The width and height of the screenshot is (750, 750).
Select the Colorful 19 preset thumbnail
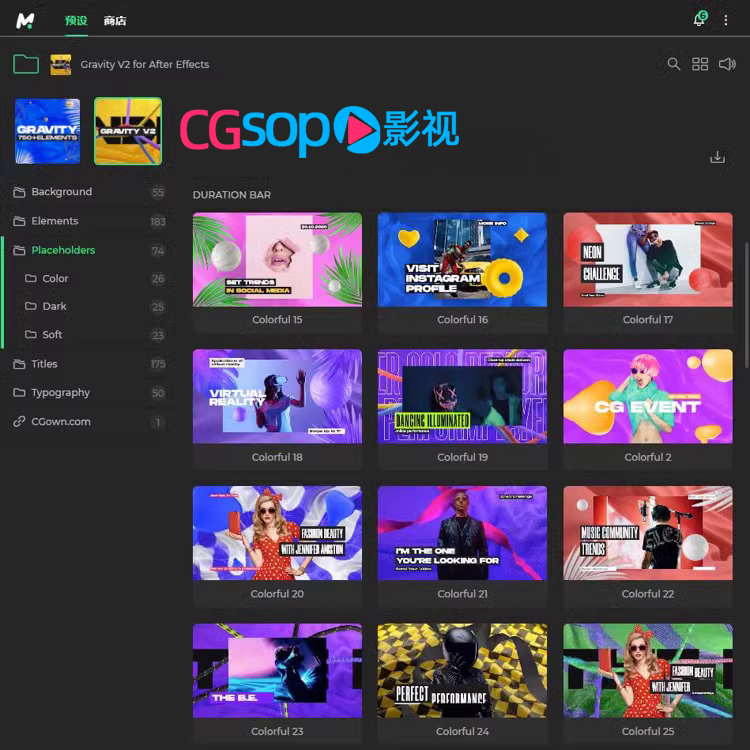pos(462,396)
